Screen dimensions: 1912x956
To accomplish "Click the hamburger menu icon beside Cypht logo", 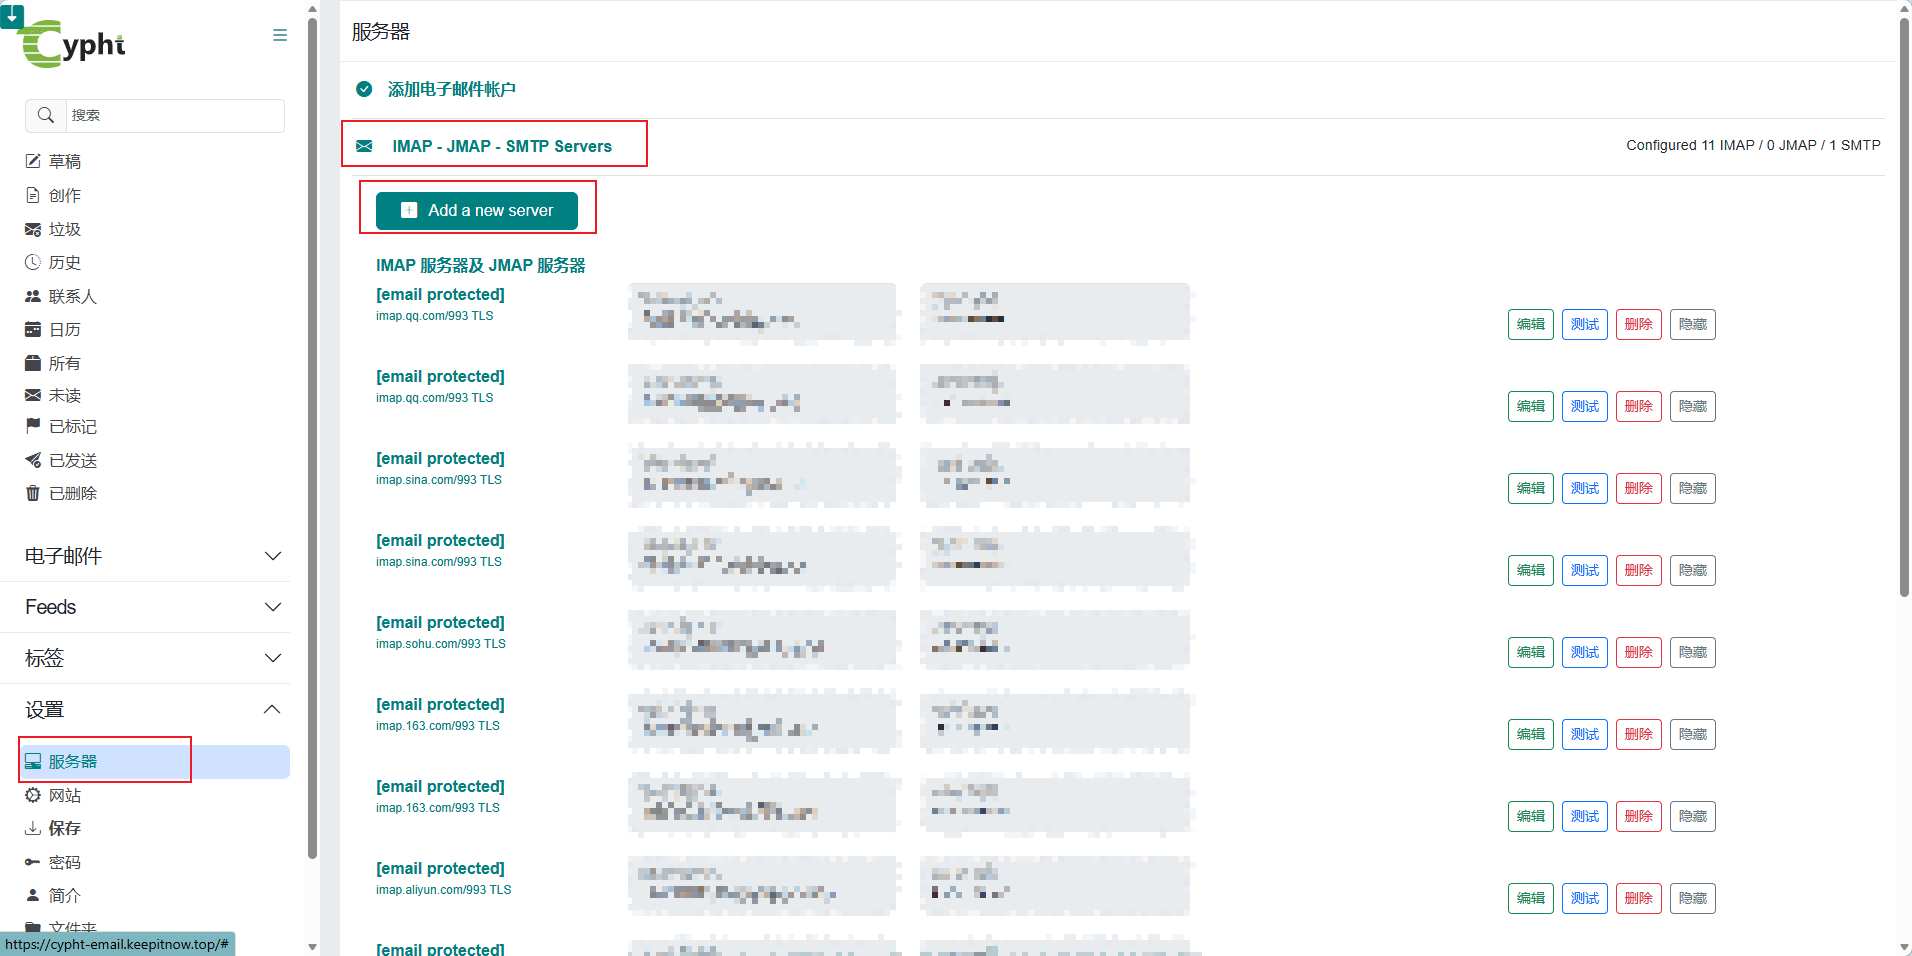I will (280, 35).
